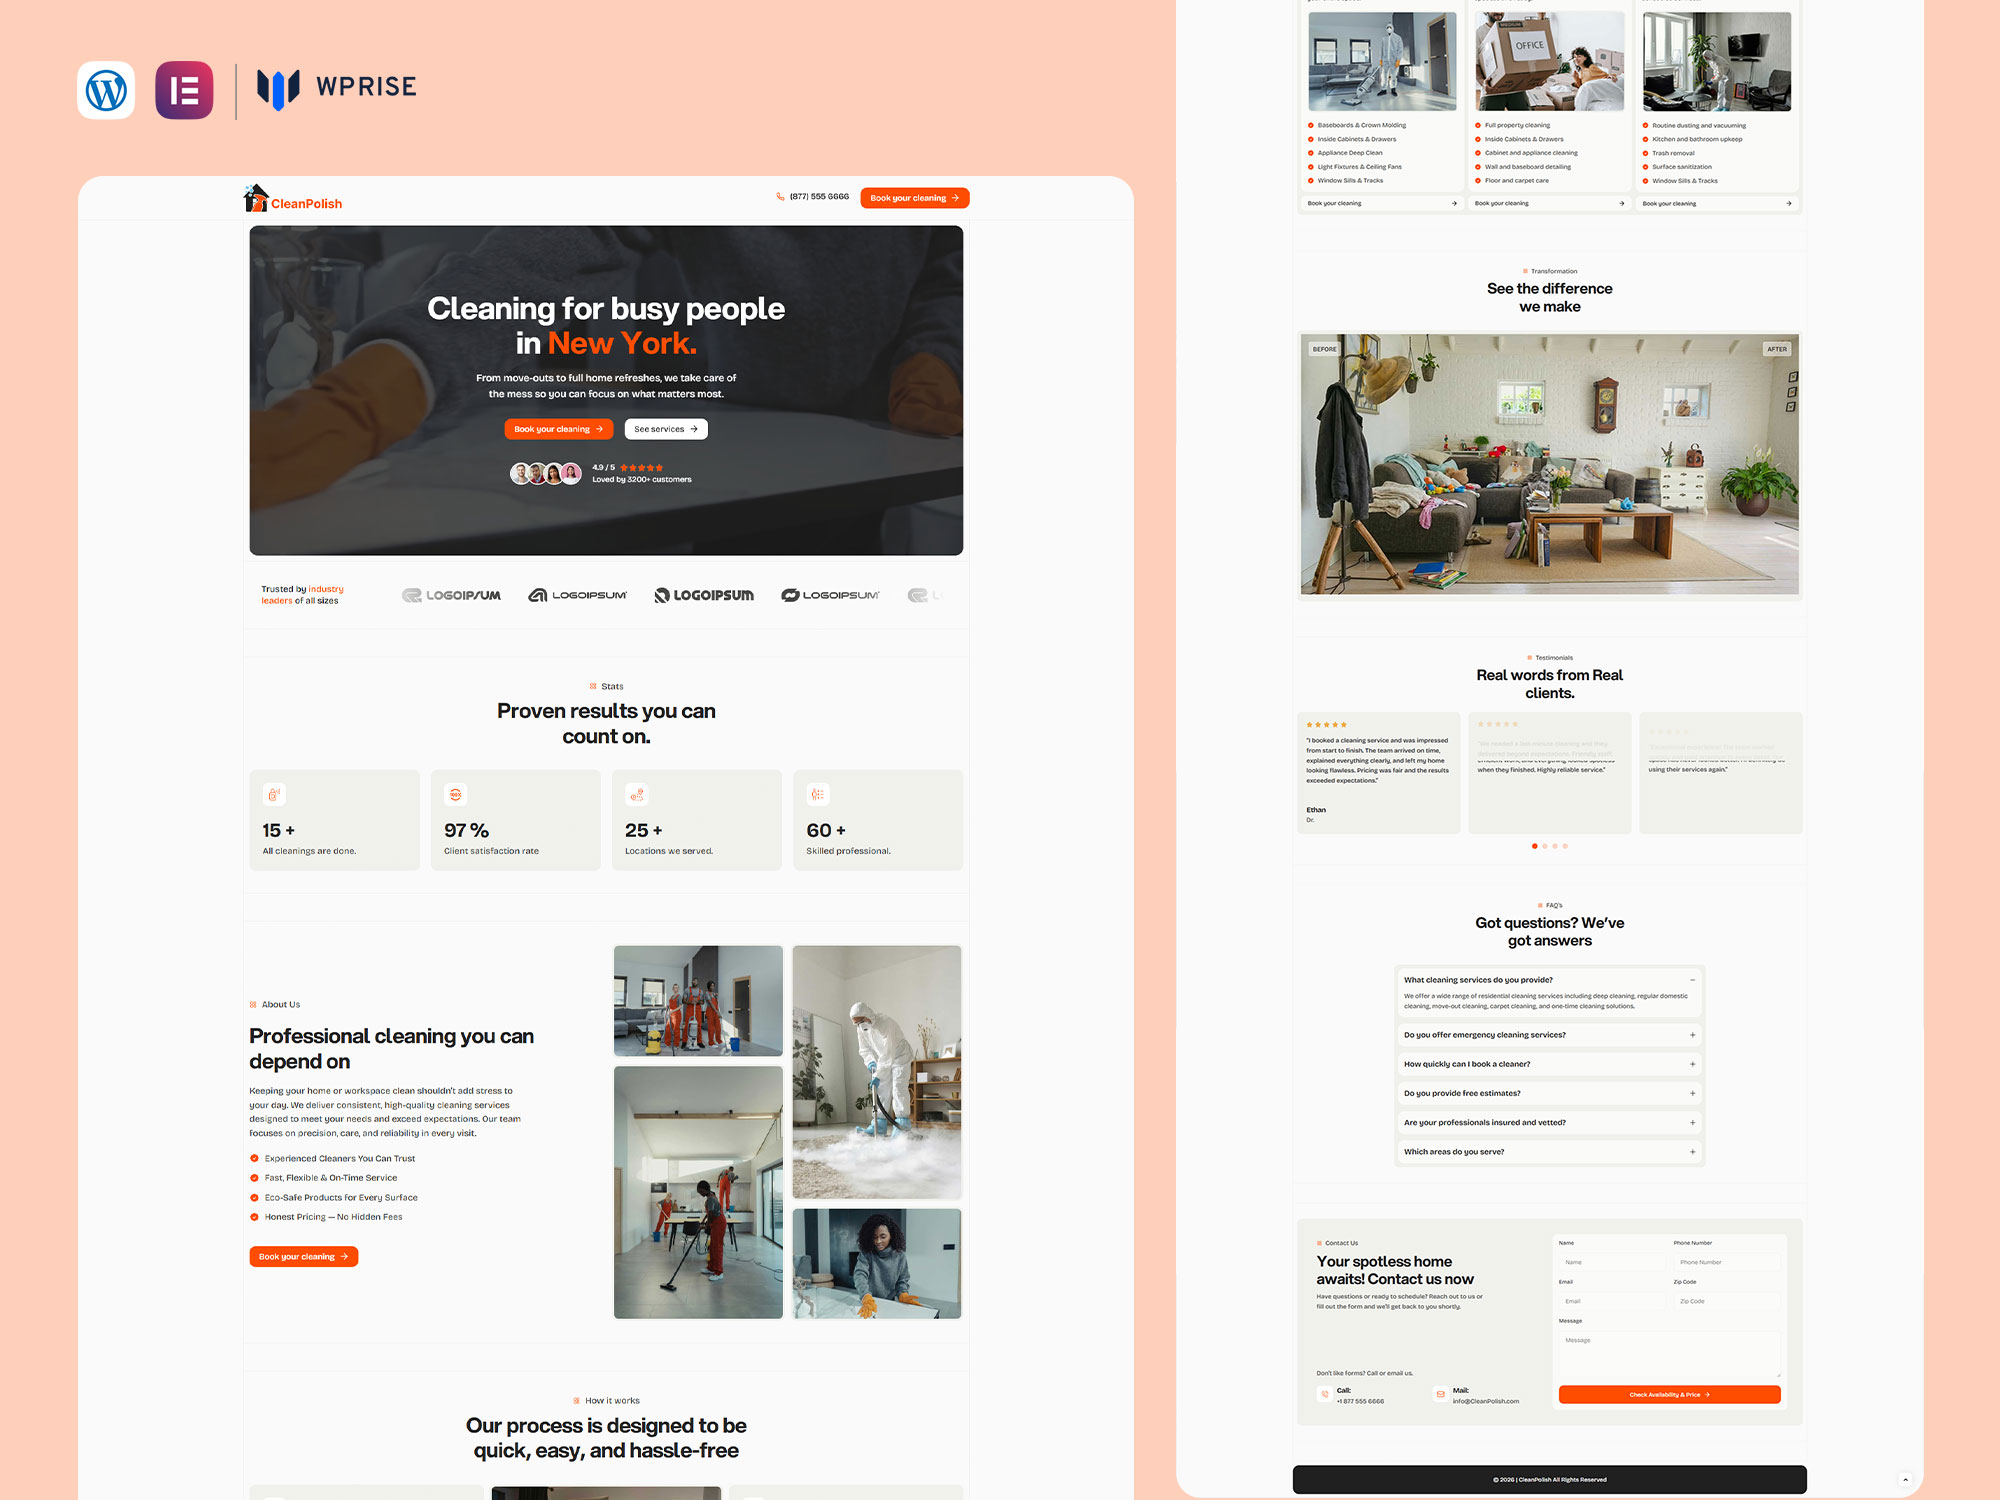The image size is (2000, 1500).
Task: Click the CleanPolish house logo
Action: [256, 198]
